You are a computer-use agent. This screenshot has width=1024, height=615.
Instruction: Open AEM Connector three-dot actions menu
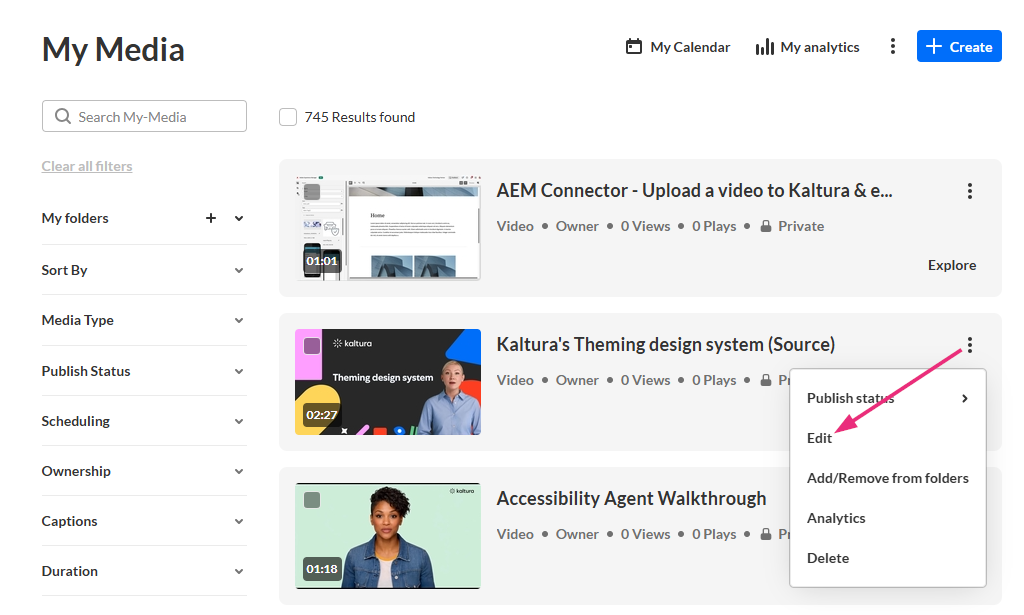point(970,191)
